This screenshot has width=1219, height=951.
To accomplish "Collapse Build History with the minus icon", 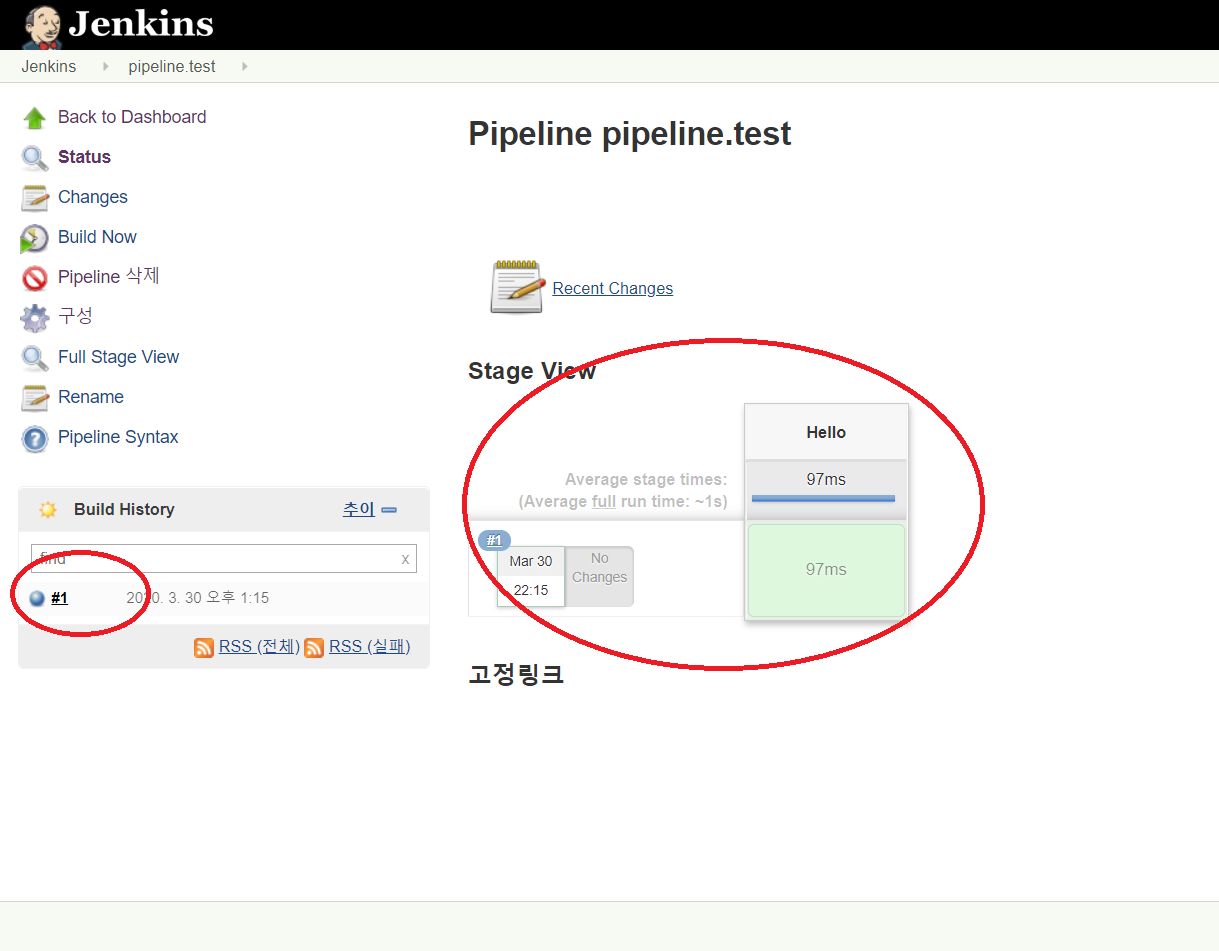I will tap(389, 510).
